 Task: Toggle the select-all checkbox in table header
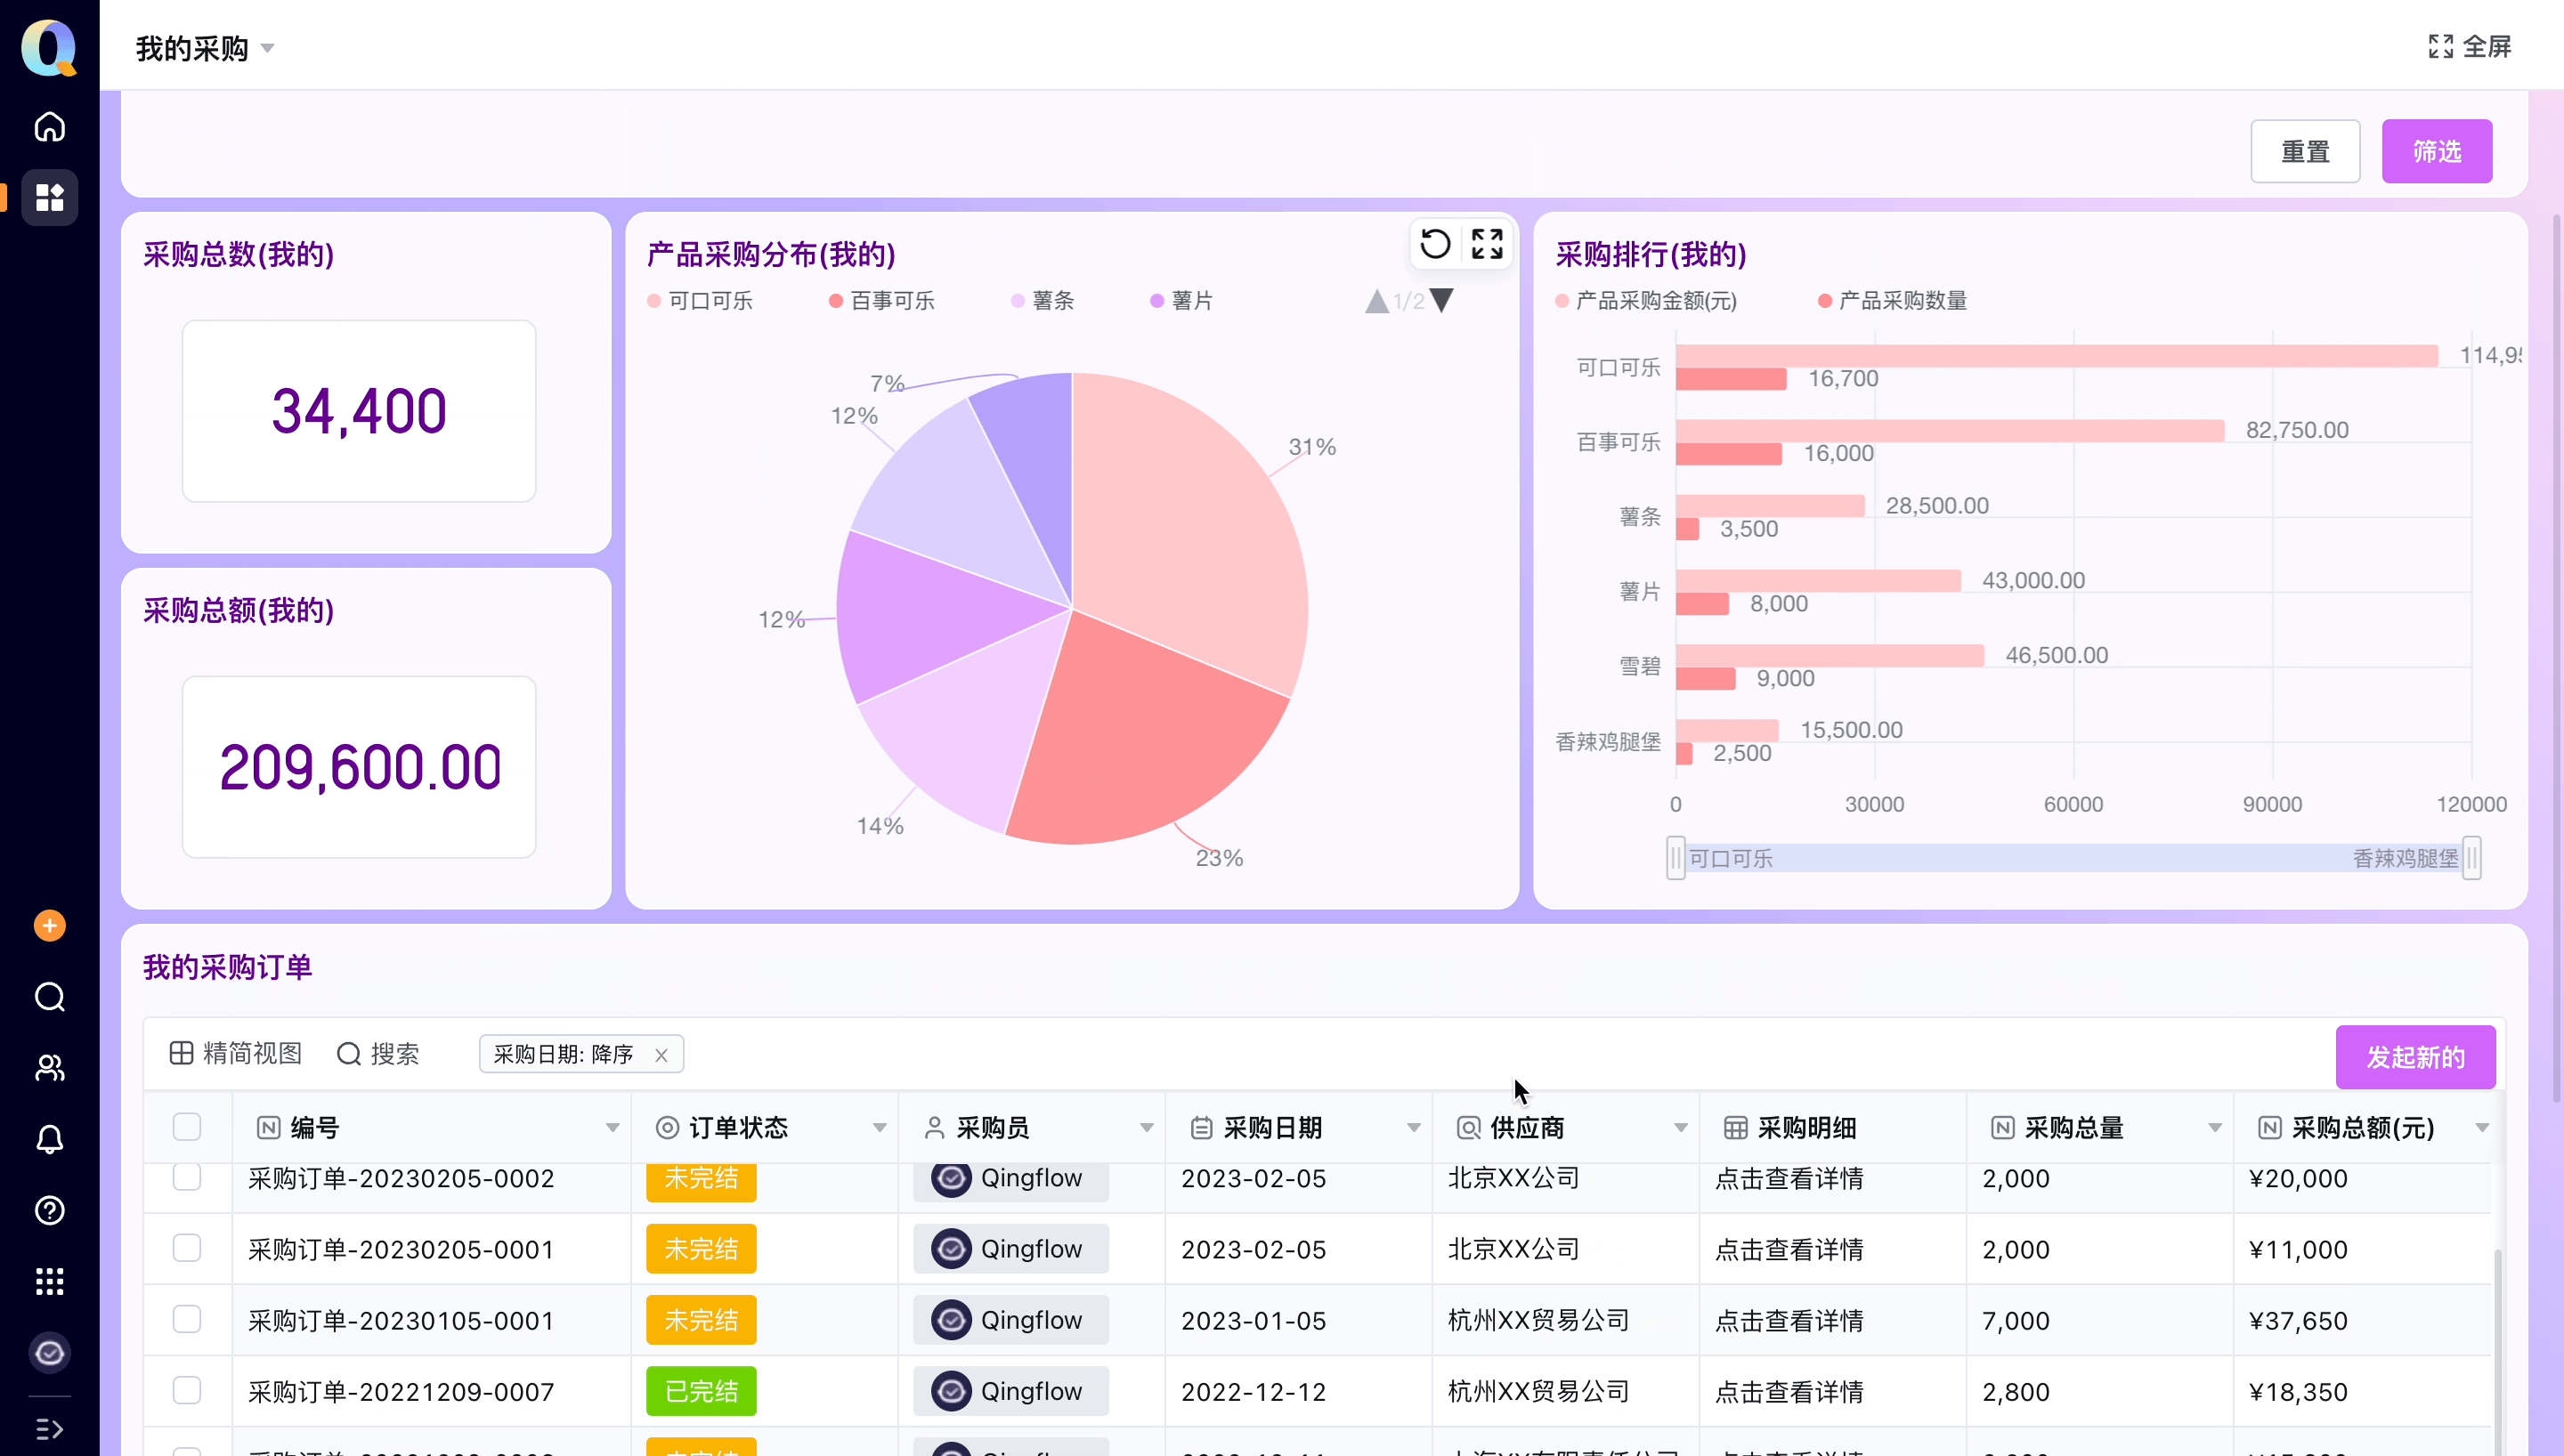[187, 1127]
